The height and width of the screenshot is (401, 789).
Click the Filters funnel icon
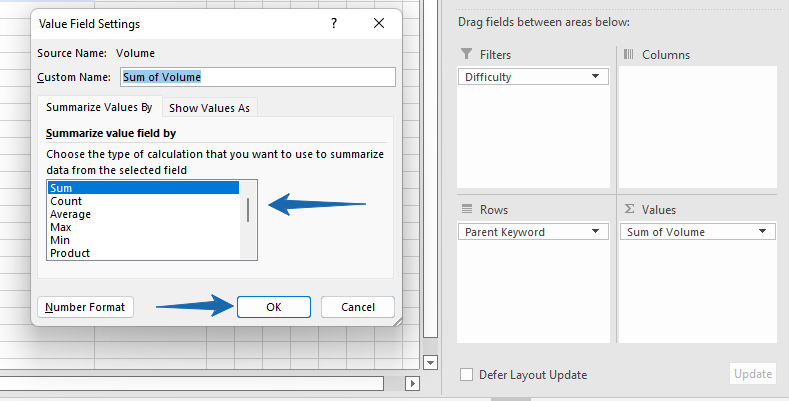click(466, 54)
